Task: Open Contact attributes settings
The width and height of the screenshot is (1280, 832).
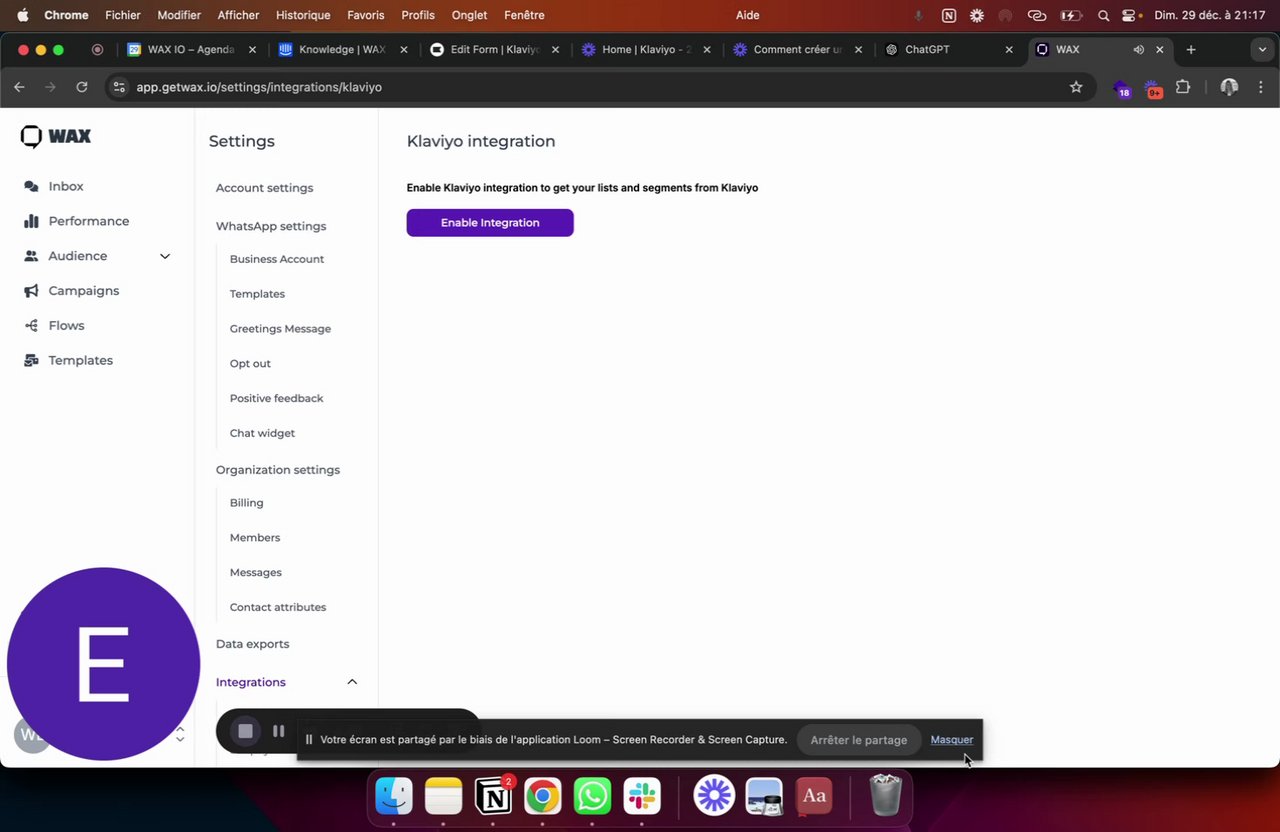Action: pyautogui.click(x=278, y=607)
